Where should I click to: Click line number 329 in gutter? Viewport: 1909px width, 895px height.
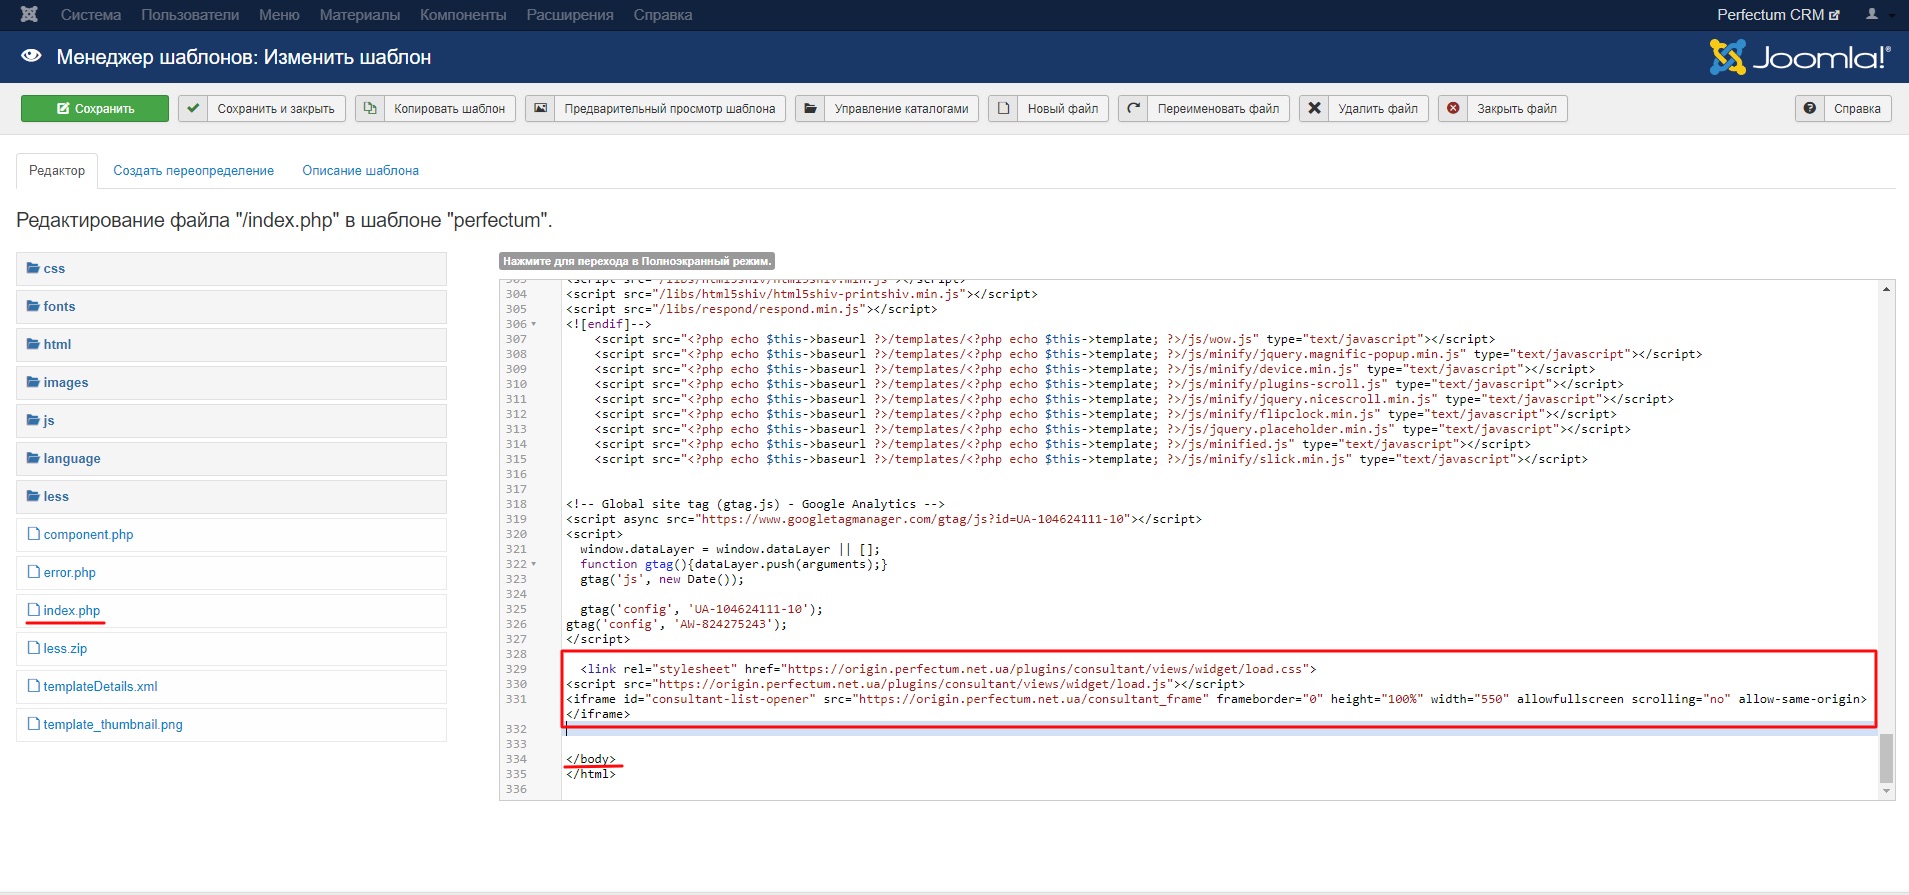[x=516, y=669]
